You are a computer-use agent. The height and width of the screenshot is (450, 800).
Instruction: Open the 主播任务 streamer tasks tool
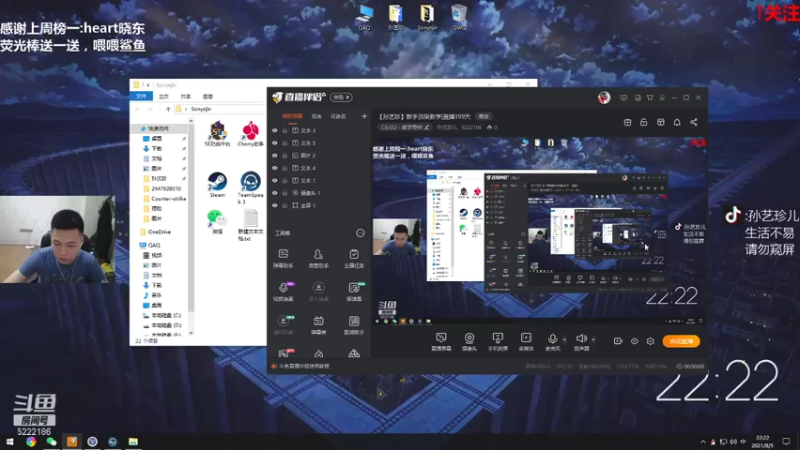tap(354, 258)
